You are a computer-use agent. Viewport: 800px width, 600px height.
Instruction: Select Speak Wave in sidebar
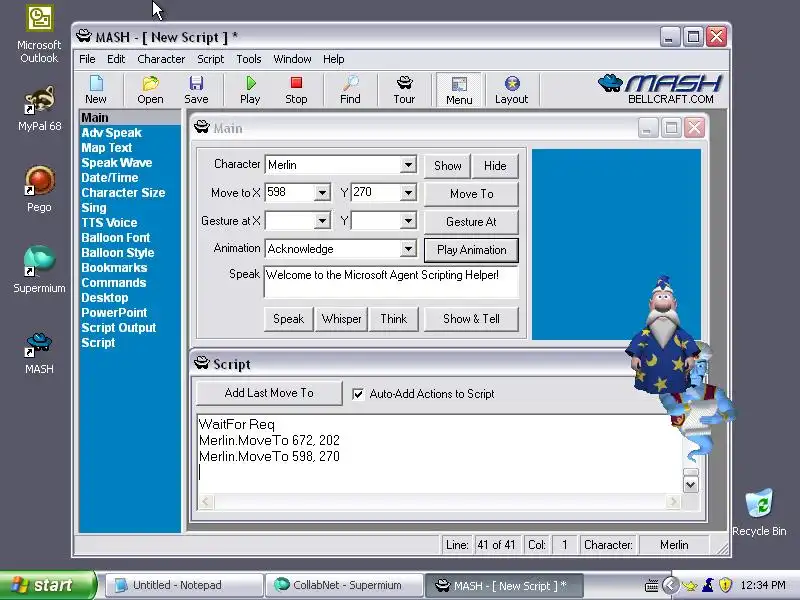point(117,163)
